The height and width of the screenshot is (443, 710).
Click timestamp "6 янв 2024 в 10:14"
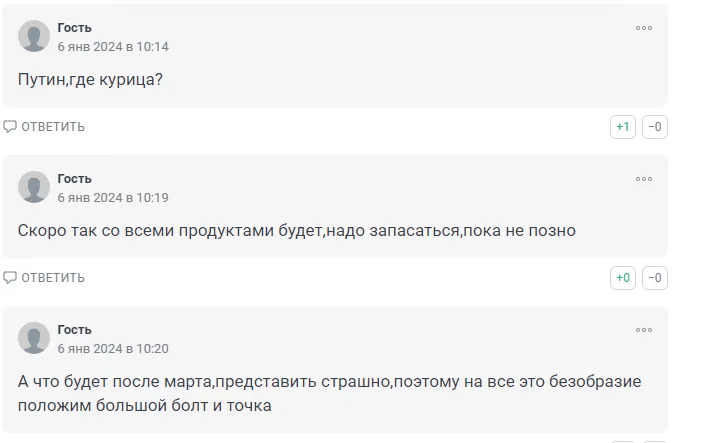[x=113, y=47]
